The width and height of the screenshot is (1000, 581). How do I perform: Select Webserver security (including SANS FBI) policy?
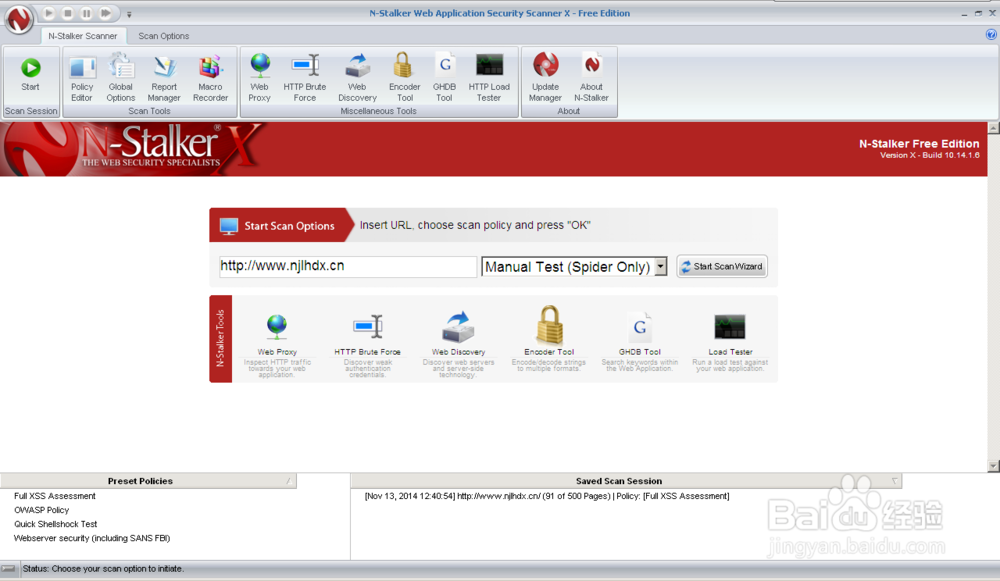point(92,538)
